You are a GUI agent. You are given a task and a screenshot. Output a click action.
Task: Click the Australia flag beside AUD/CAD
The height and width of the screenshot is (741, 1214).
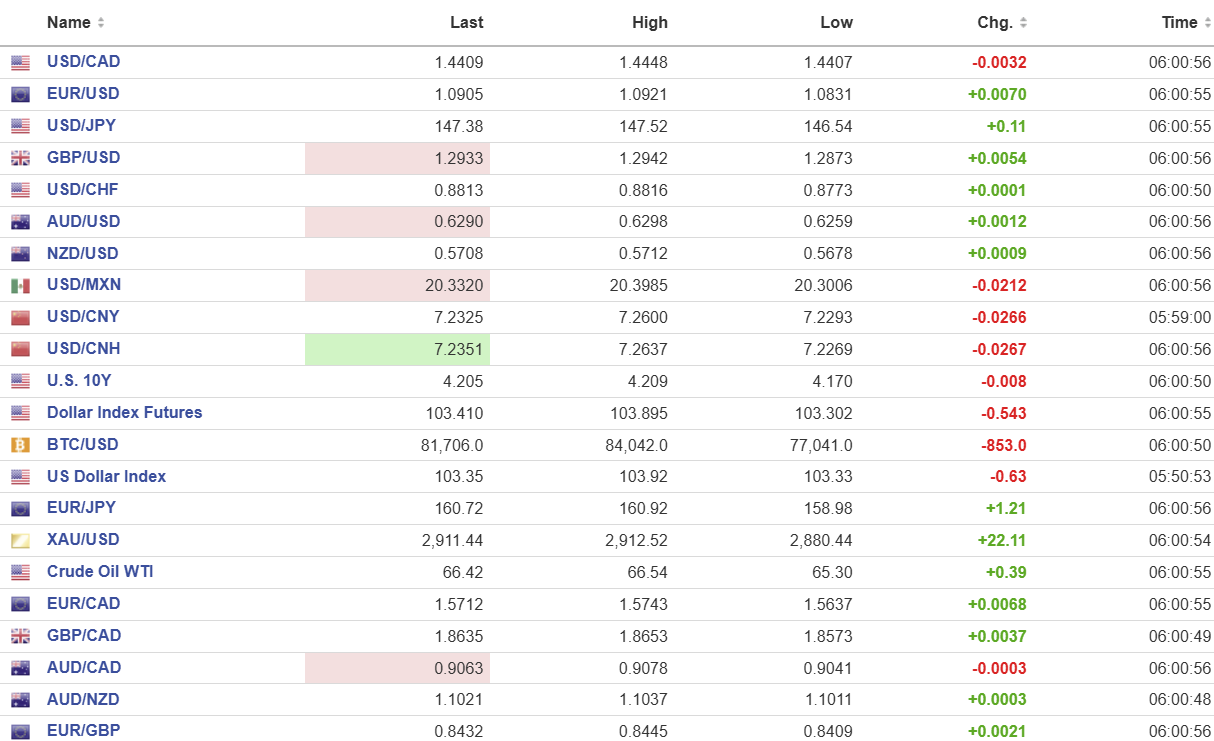pyautogui.click(x=20, y=668)
